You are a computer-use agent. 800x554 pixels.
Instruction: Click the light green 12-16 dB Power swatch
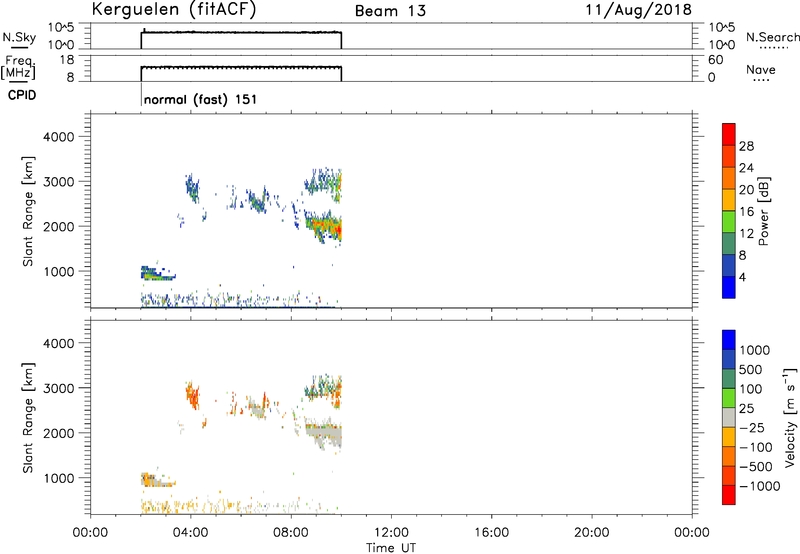(729, 221)
